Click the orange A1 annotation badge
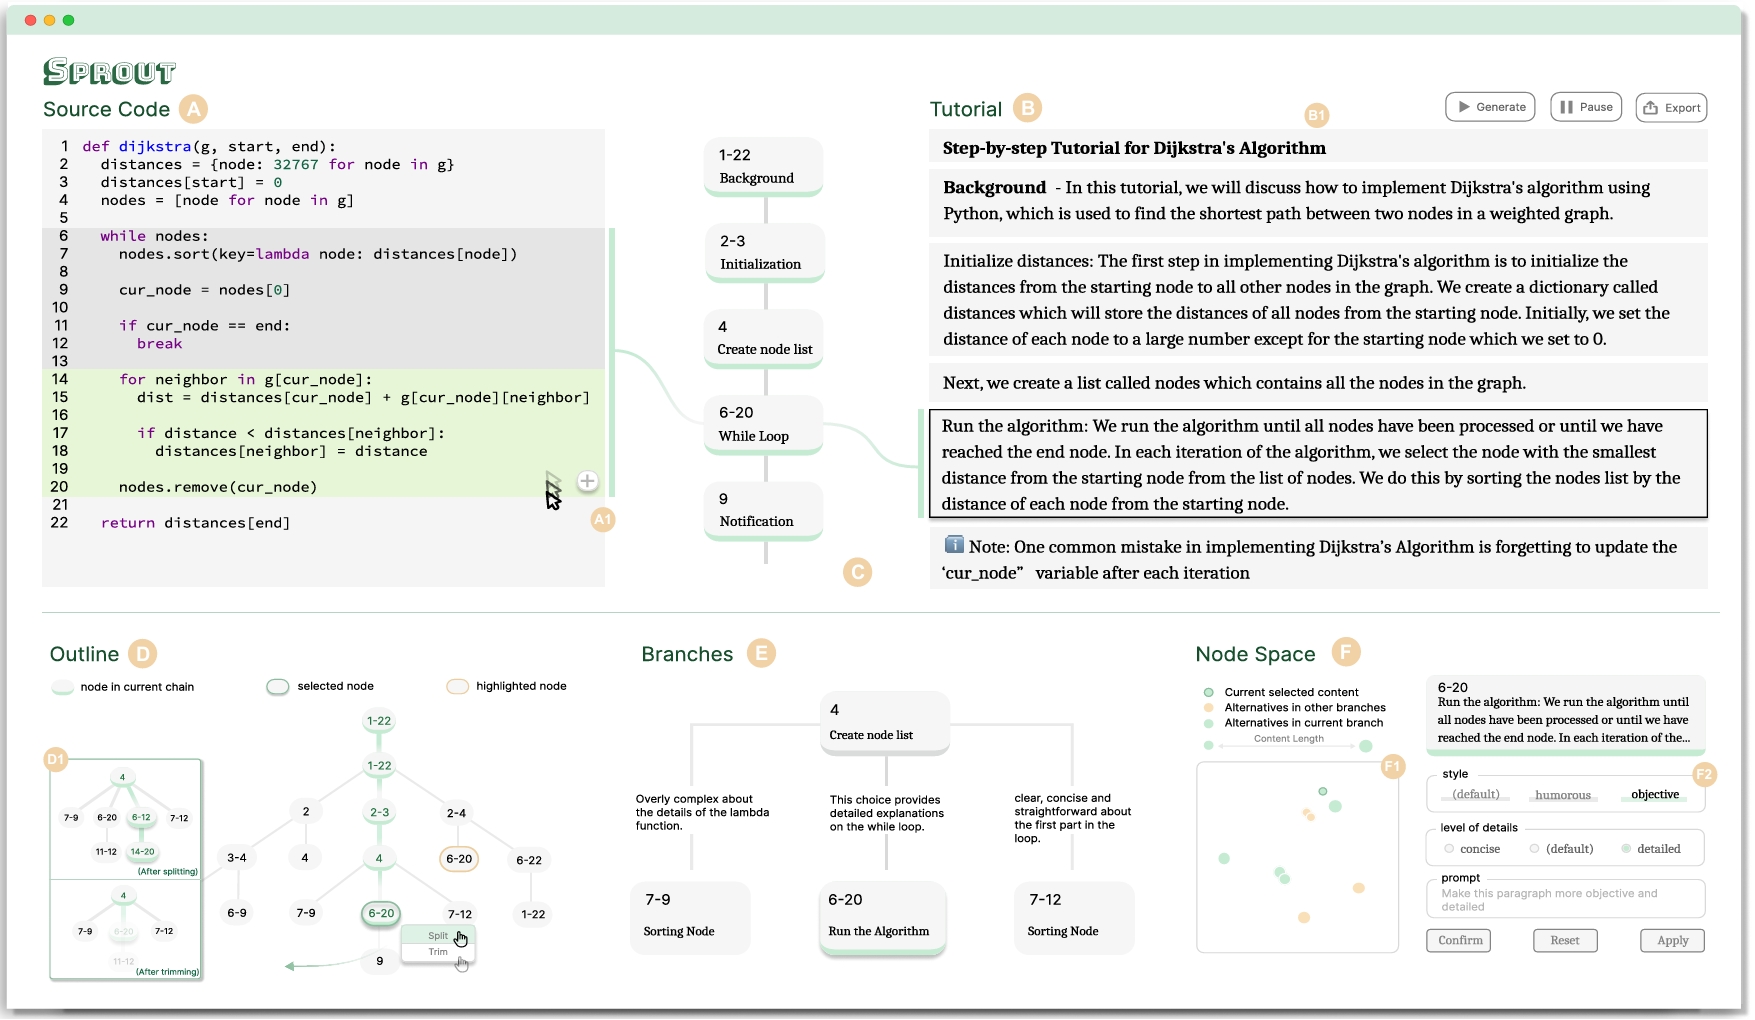Image resolution: width=1755 pixels, height=1020 pixels. coord(602,520)
